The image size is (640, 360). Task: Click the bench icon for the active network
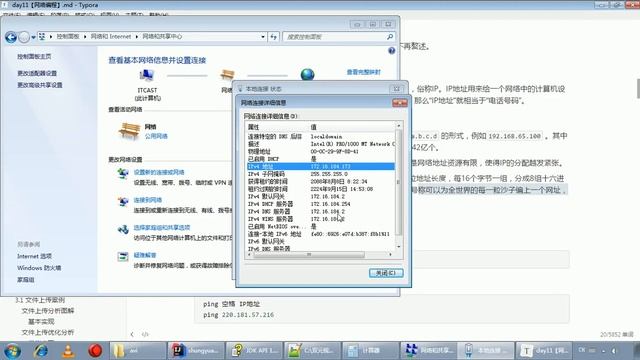tap(129, 131)
